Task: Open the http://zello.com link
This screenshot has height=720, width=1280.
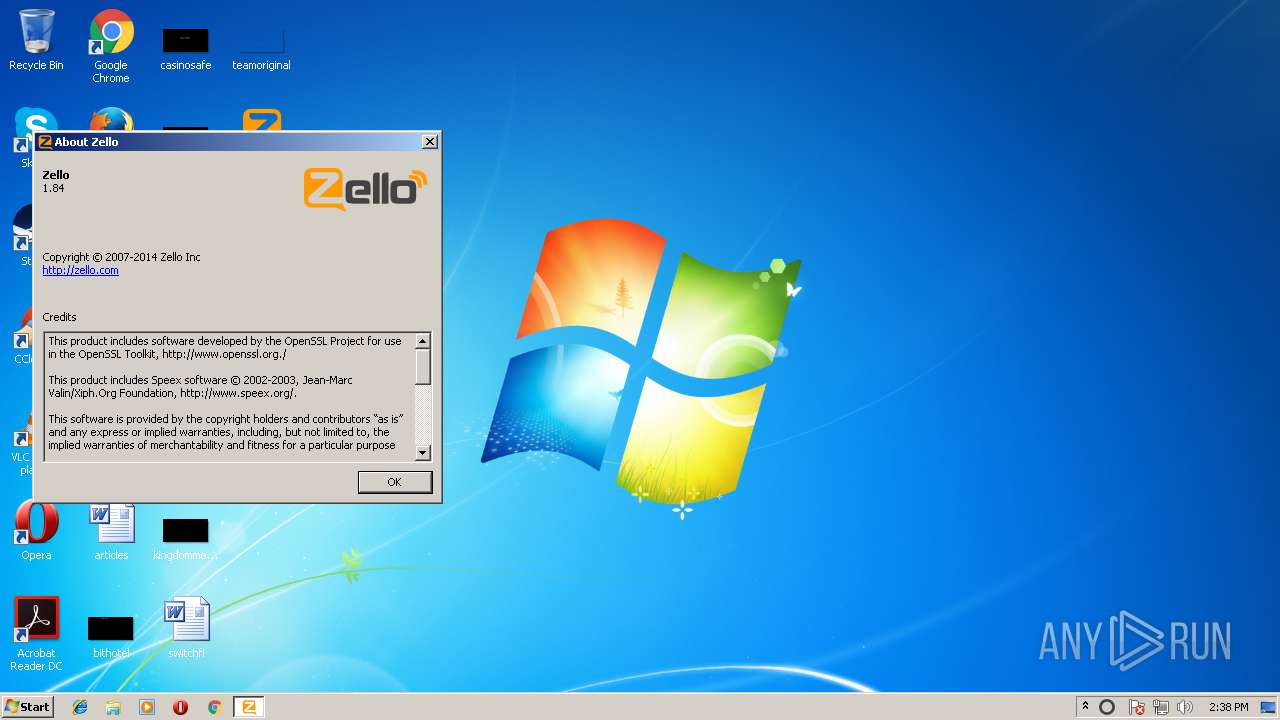Action: click(80, 270)
